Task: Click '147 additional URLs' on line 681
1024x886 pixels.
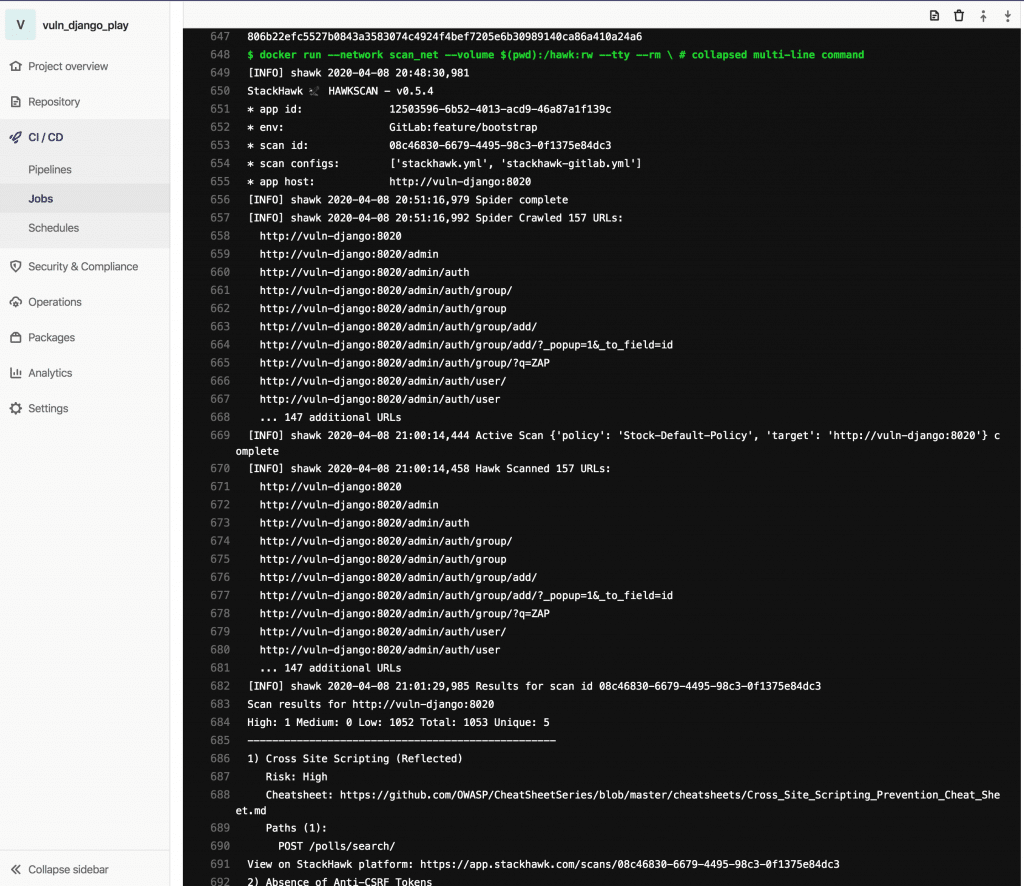Action: coord(330,668)
